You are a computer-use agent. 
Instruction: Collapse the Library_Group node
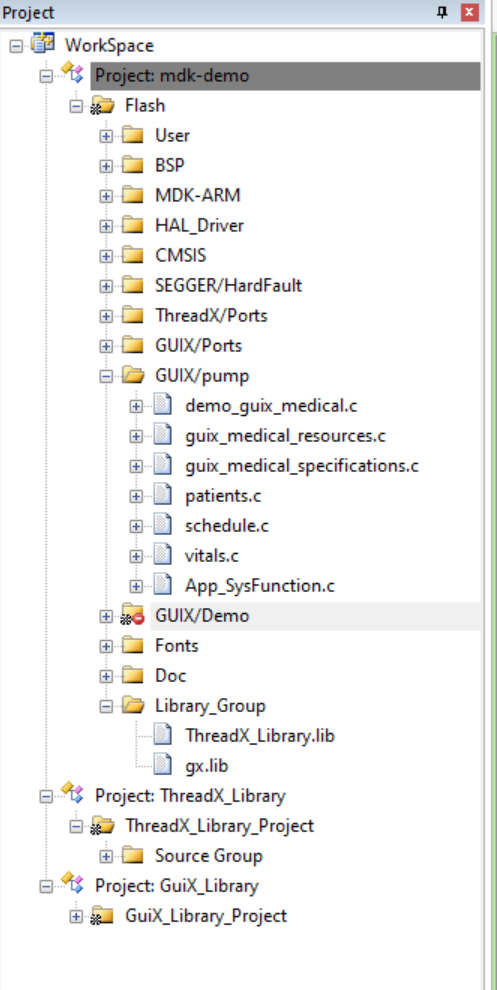[106, 707]
